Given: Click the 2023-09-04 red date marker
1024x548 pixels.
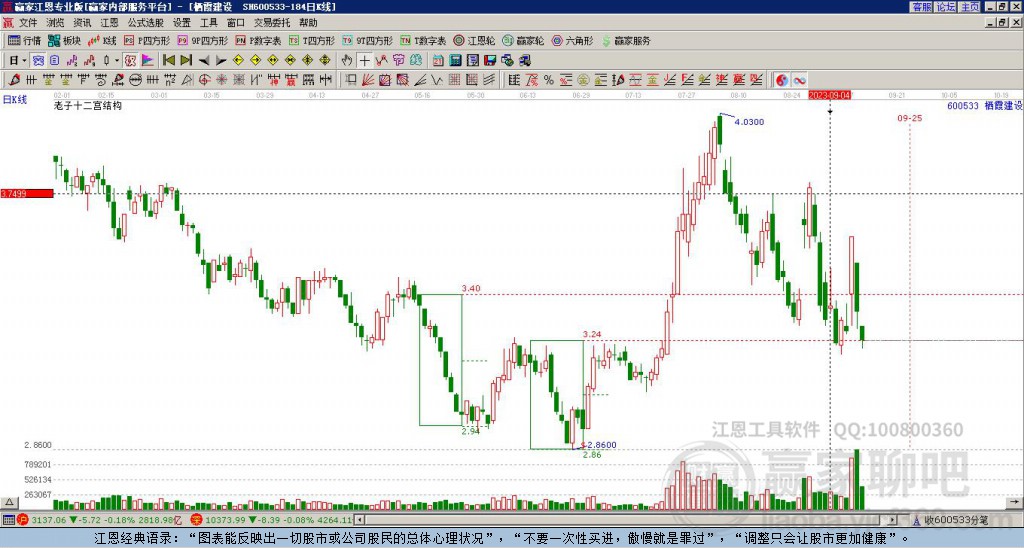Looking at the screenshot, I should click(829, 95).
